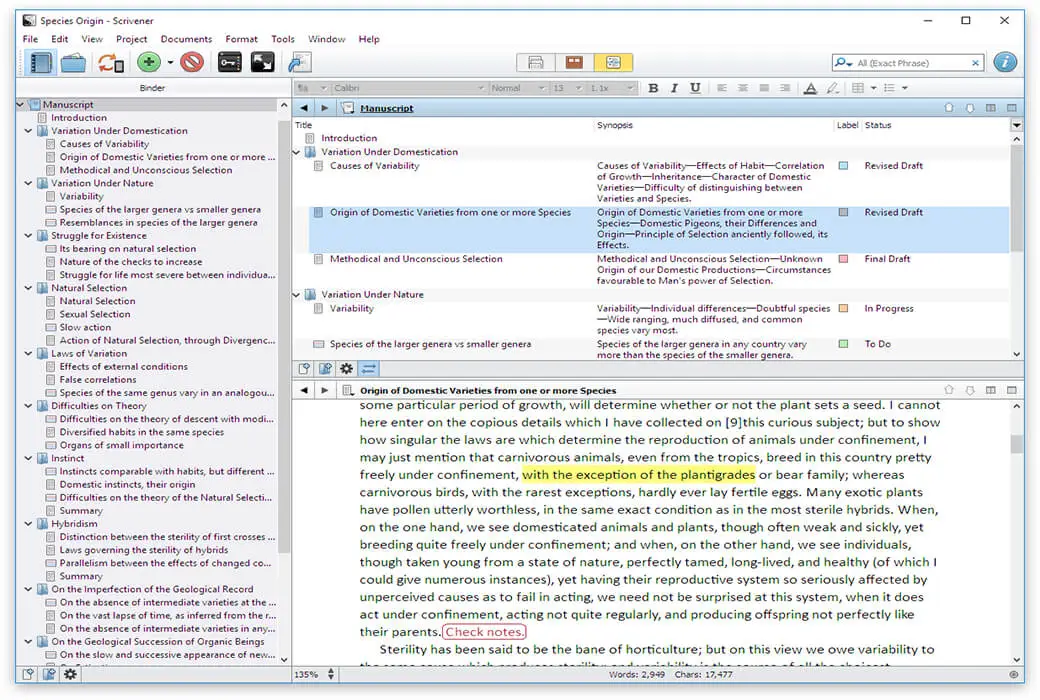
Task: Open the Edit menu
Action: click(x=60, y=39)
